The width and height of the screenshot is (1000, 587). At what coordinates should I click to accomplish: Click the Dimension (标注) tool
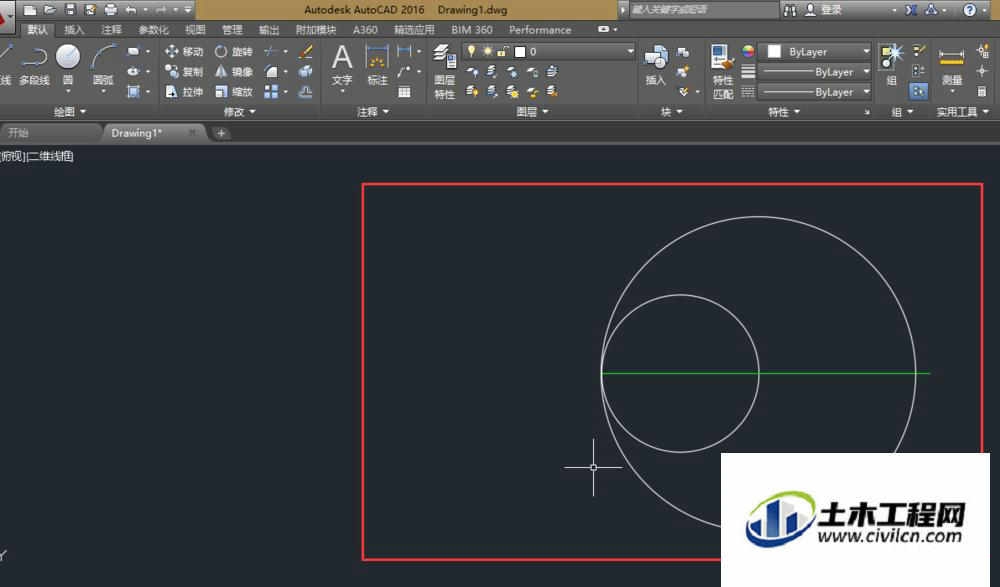pos(377,66)
